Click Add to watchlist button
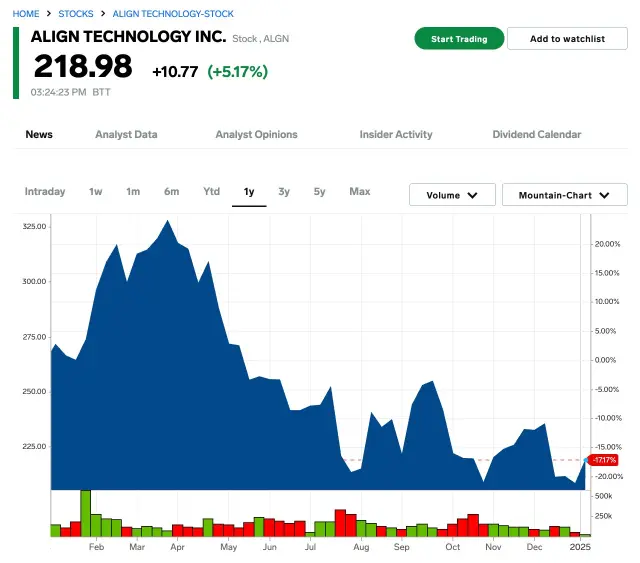Viewport: 640px width, 563px height. point(567,39)
